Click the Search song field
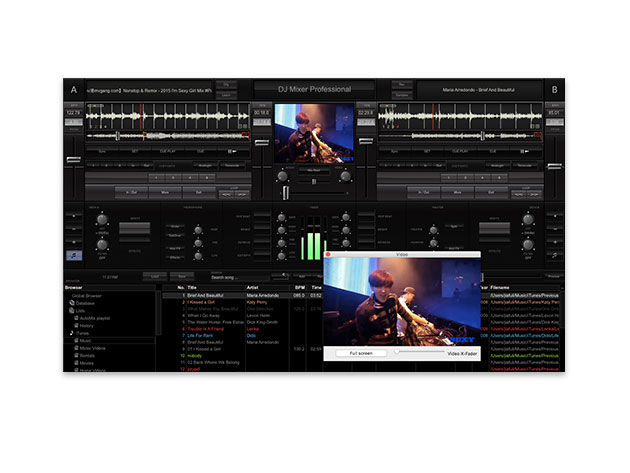This screenshot has width=630, height=473. [240, 277]
